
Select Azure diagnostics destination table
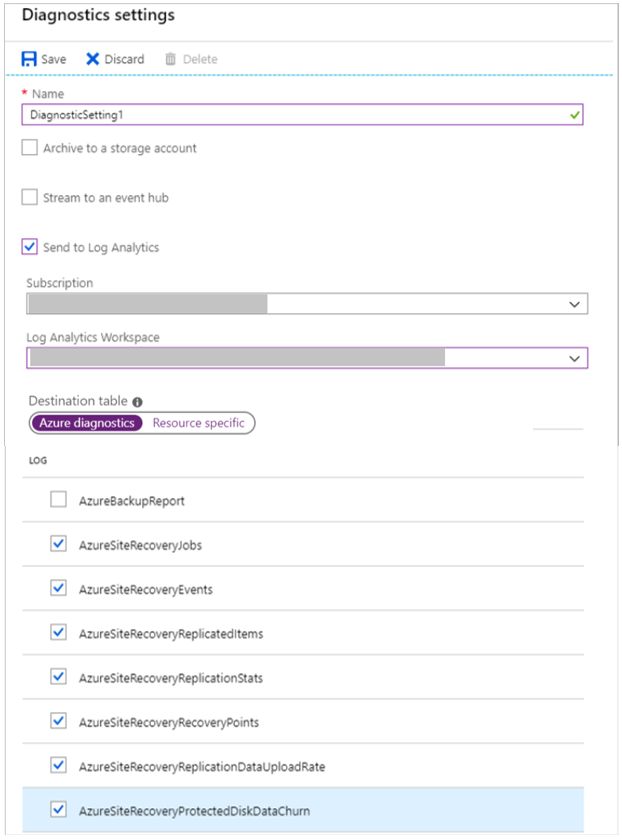[x=87, y=423]
